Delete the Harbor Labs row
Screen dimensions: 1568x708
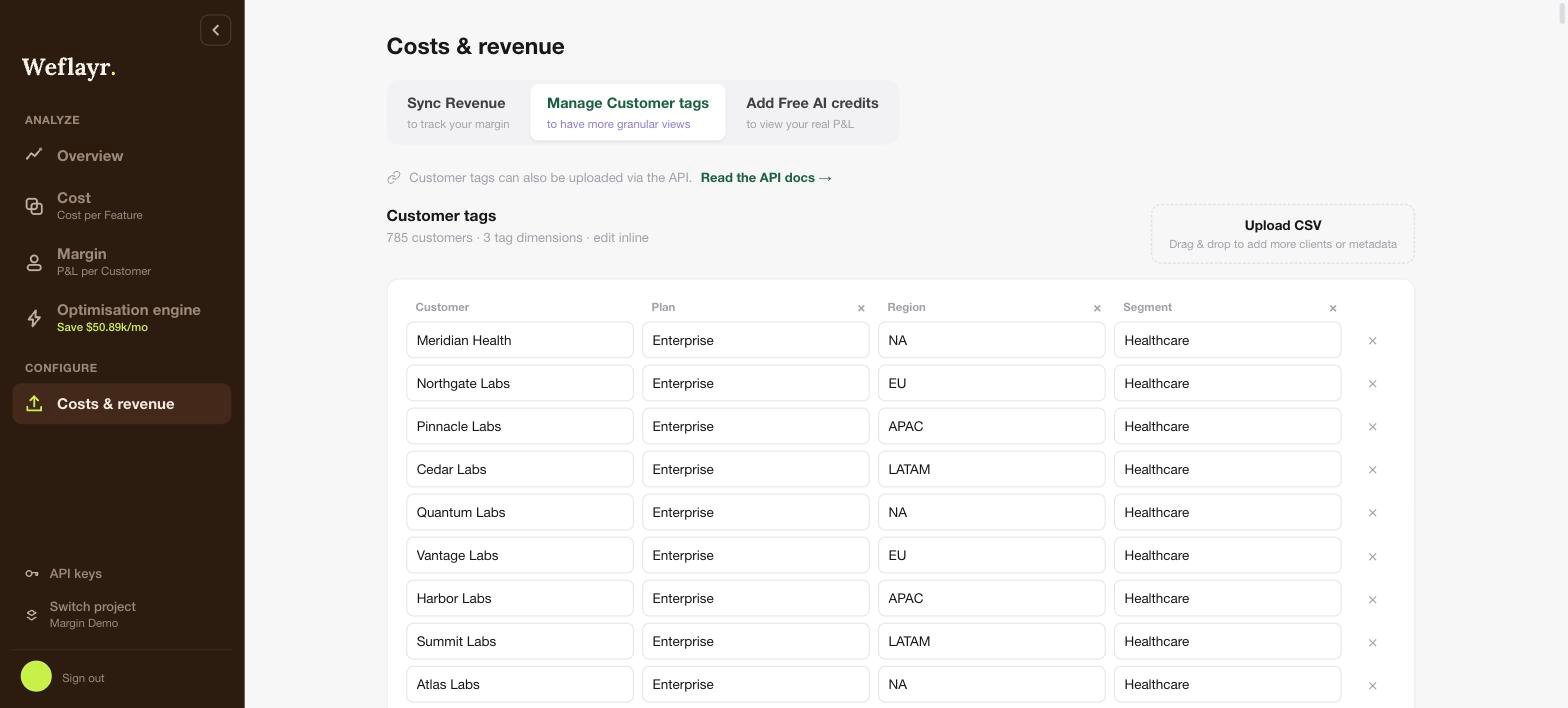(1372, 599)
